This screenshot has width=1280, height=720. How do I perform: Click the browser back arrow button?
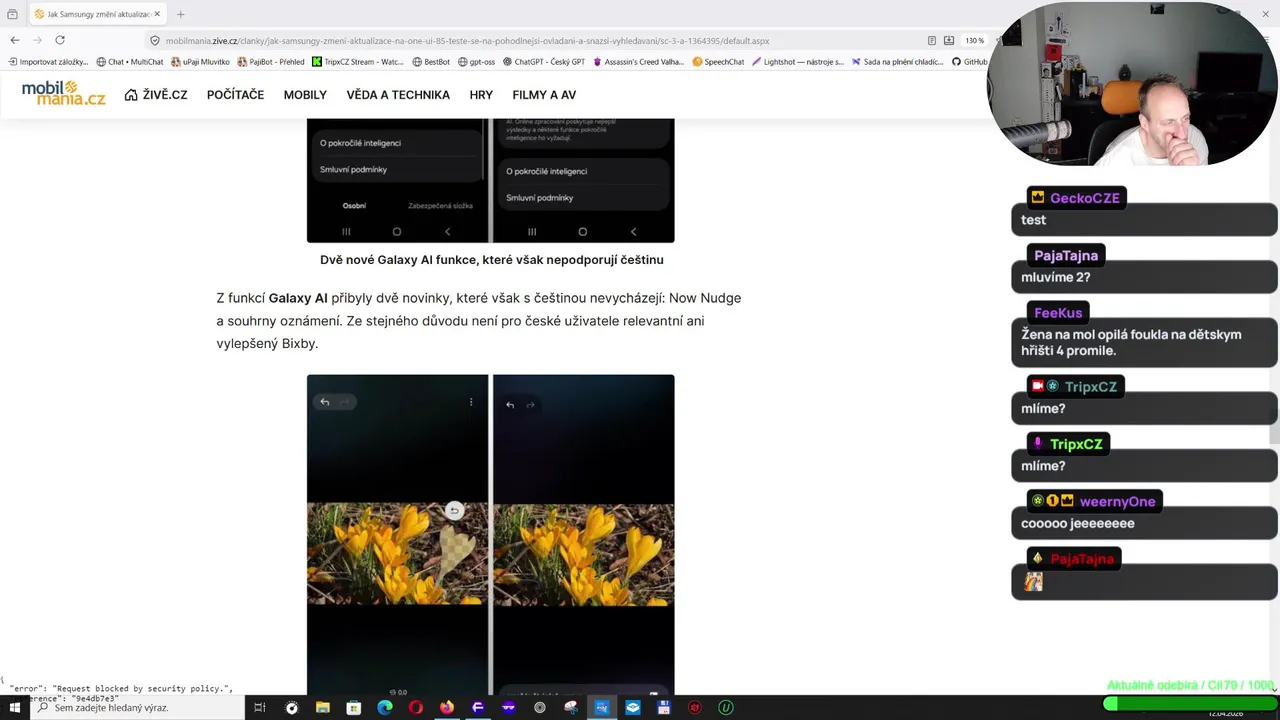[15, 40]
